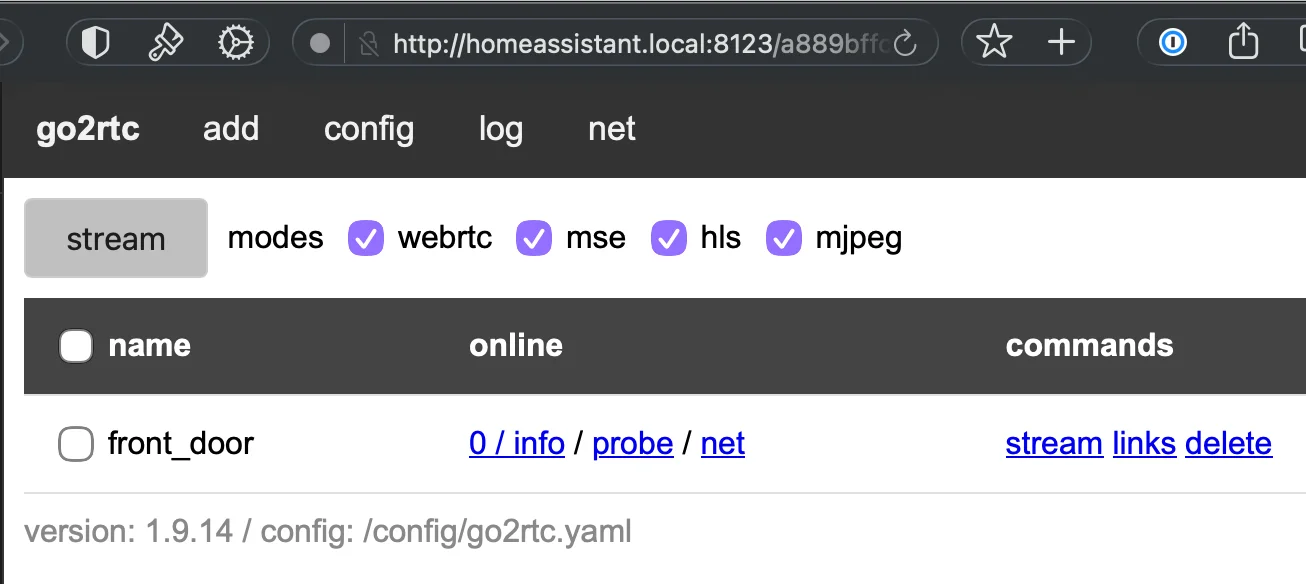The width and height of the screenshot is (1306, 584).
Task: Open a new tab with plus icon
Action: (1060, 42)
